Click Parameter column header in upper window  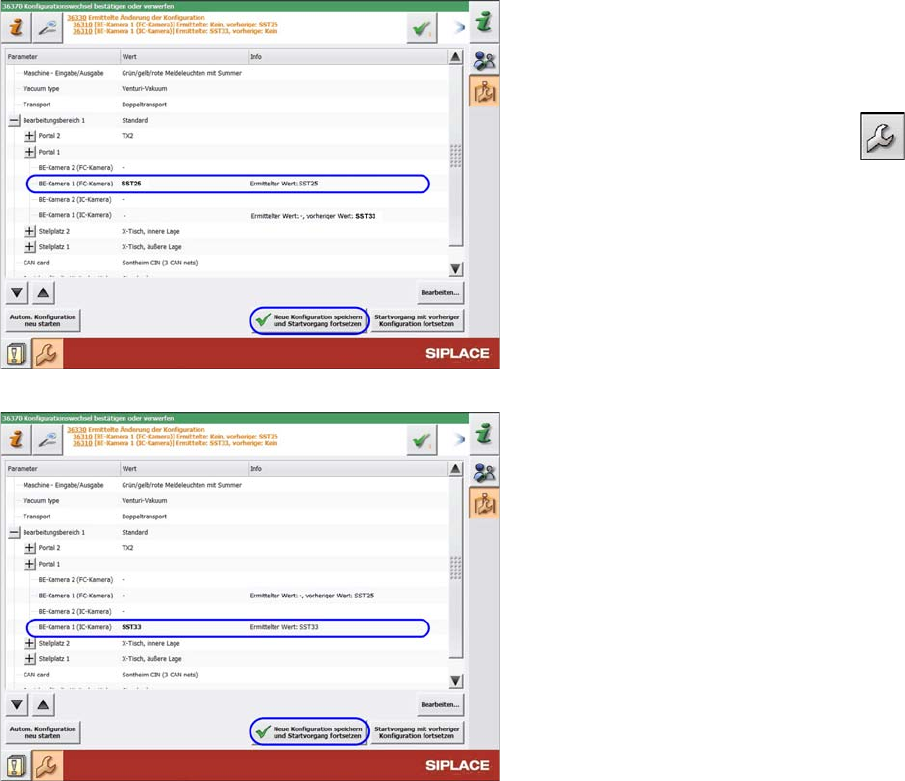point(63,57)
